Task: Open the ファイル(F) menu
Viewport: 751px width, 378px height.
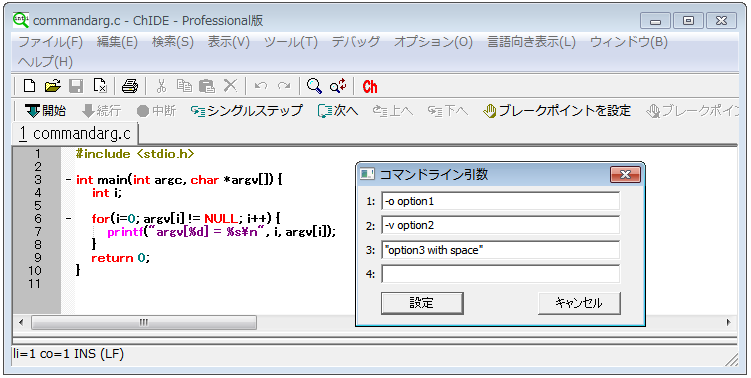Action: point(51,42)
